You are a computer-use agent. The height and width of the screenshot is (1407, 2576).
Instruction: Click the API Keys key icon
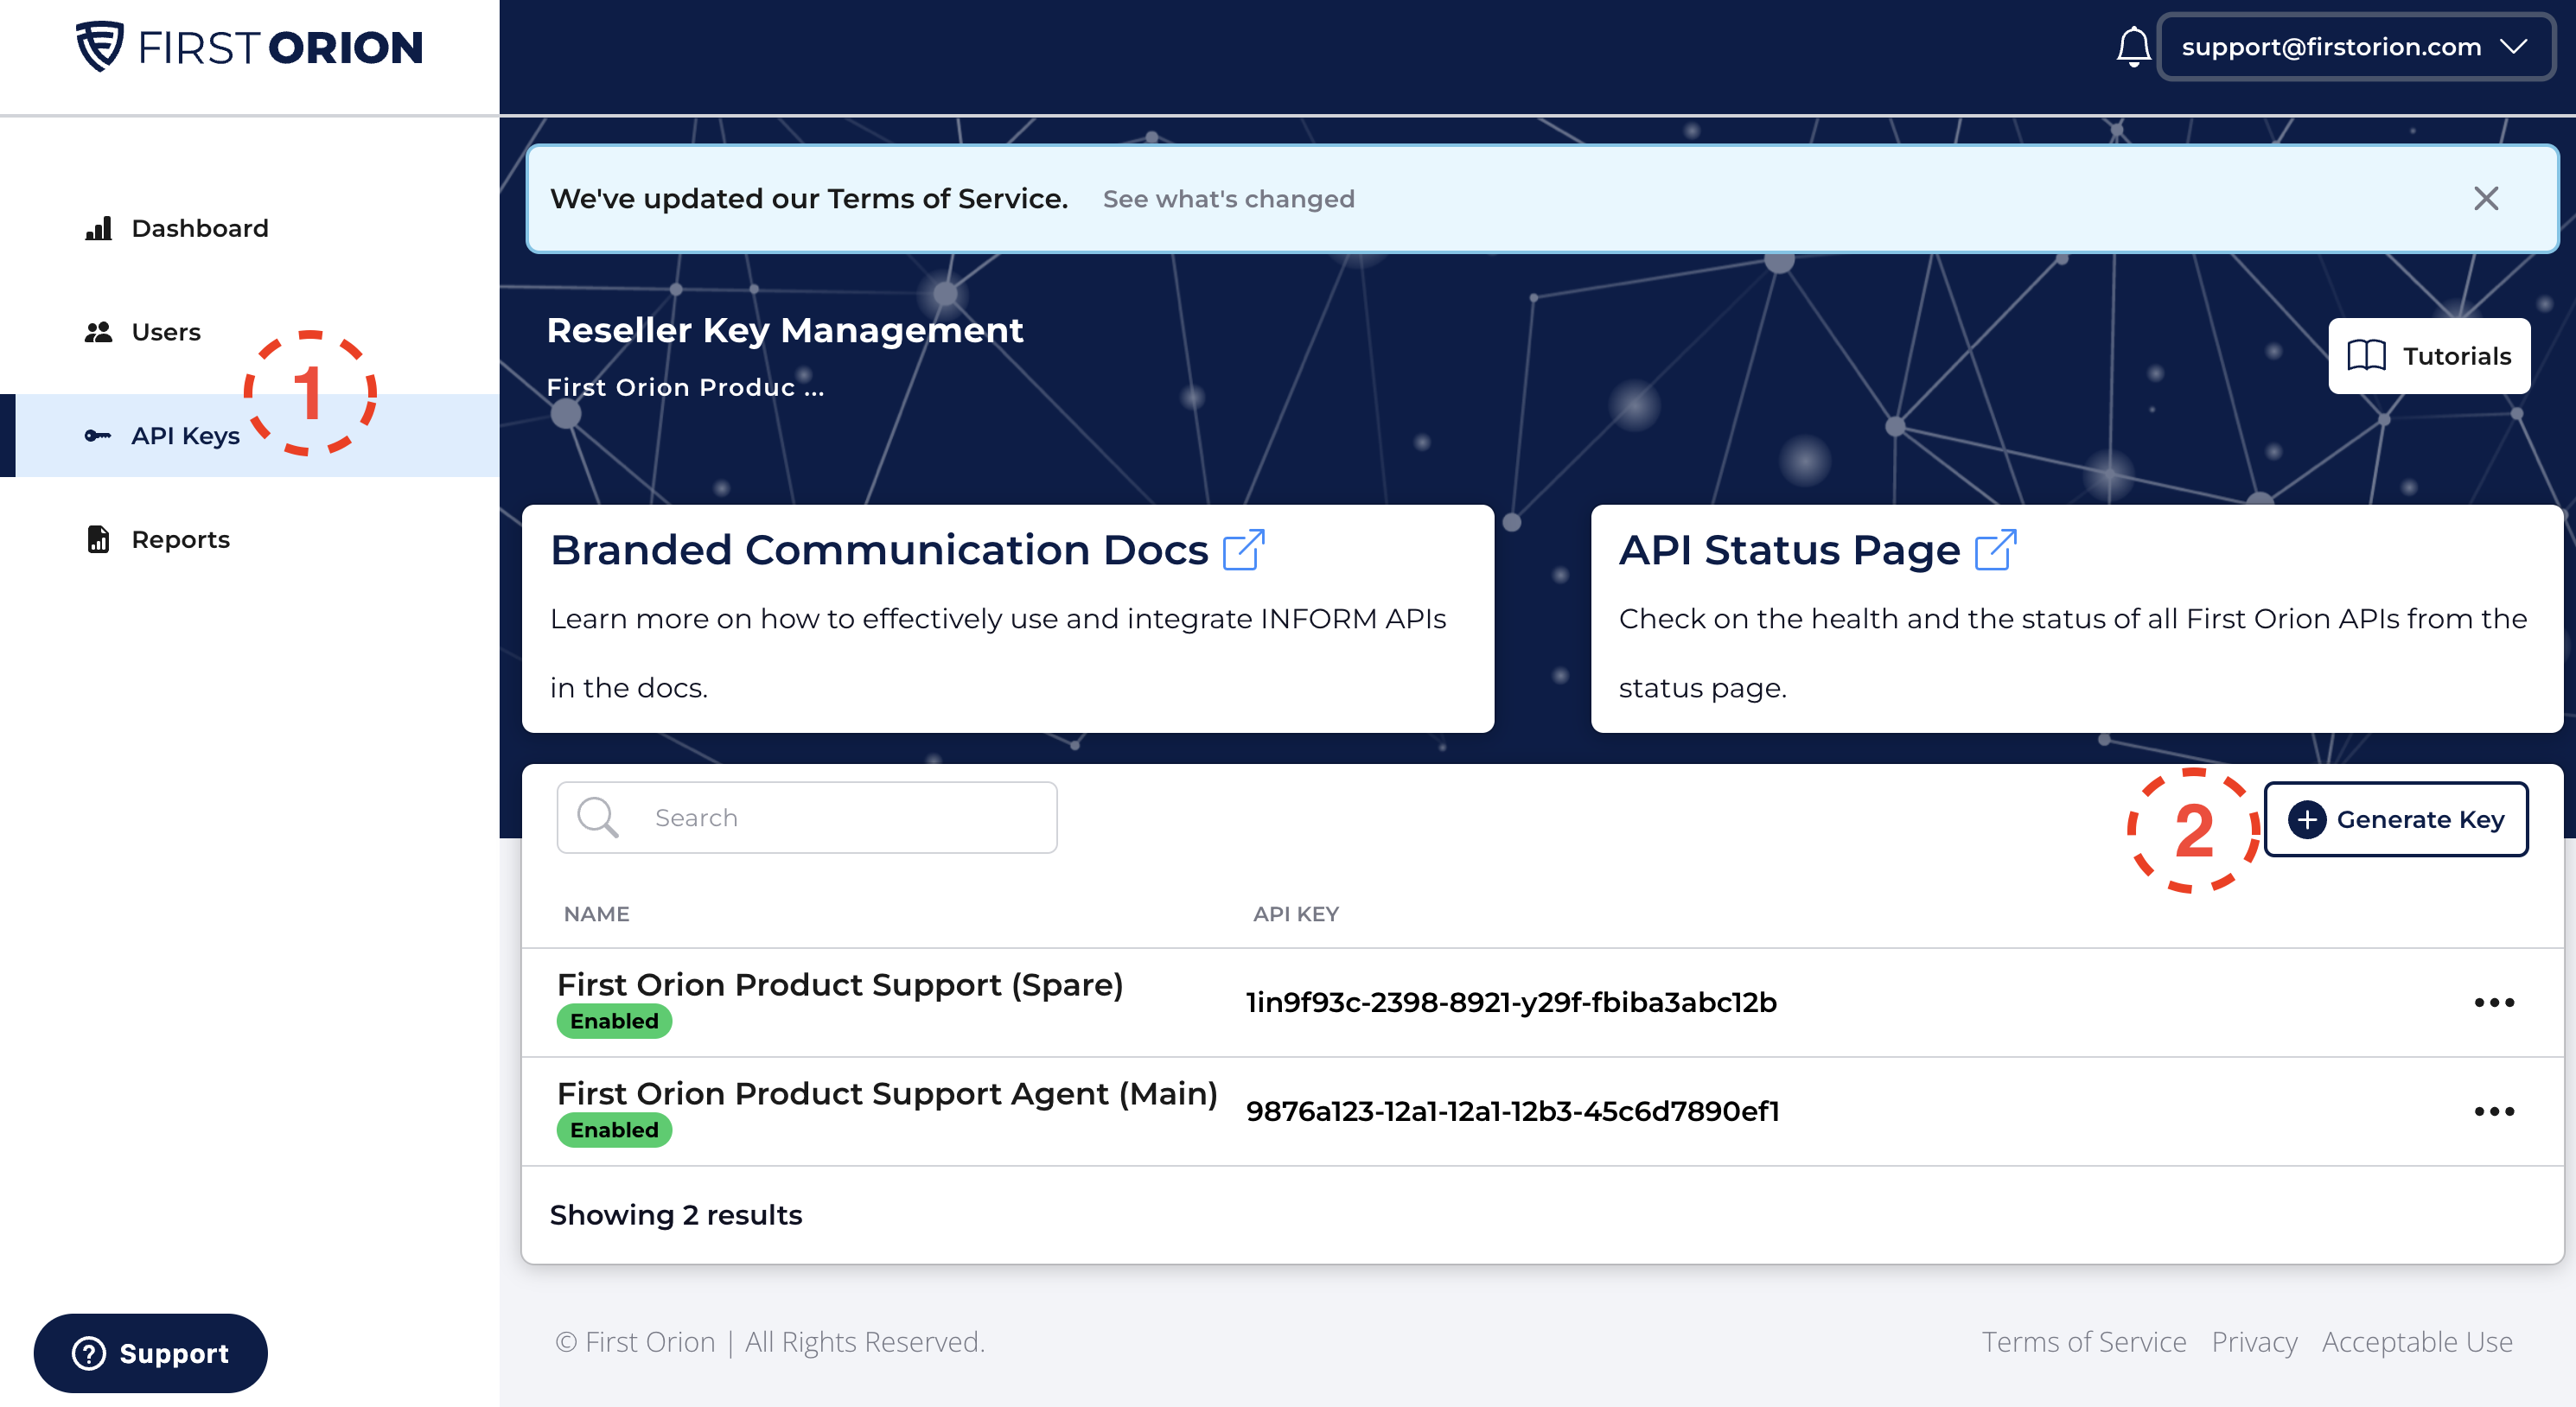coord(98,436)
